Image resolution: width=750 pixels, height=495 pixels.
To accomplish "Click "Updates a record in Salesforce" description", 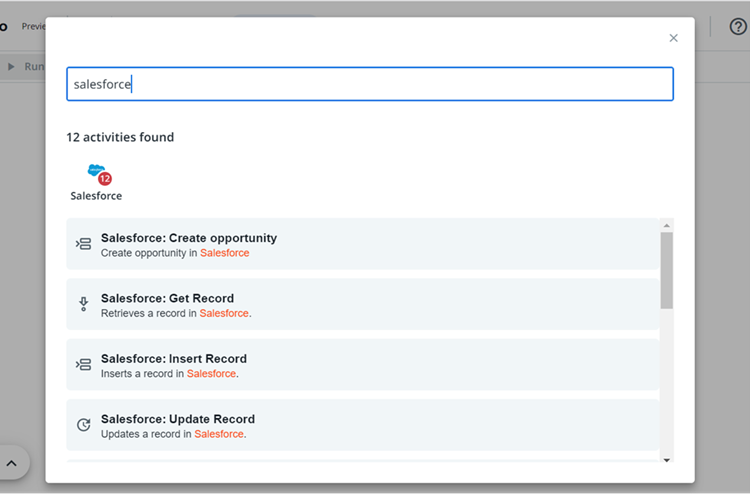I will pyautogui.click(x=173, y=434).
